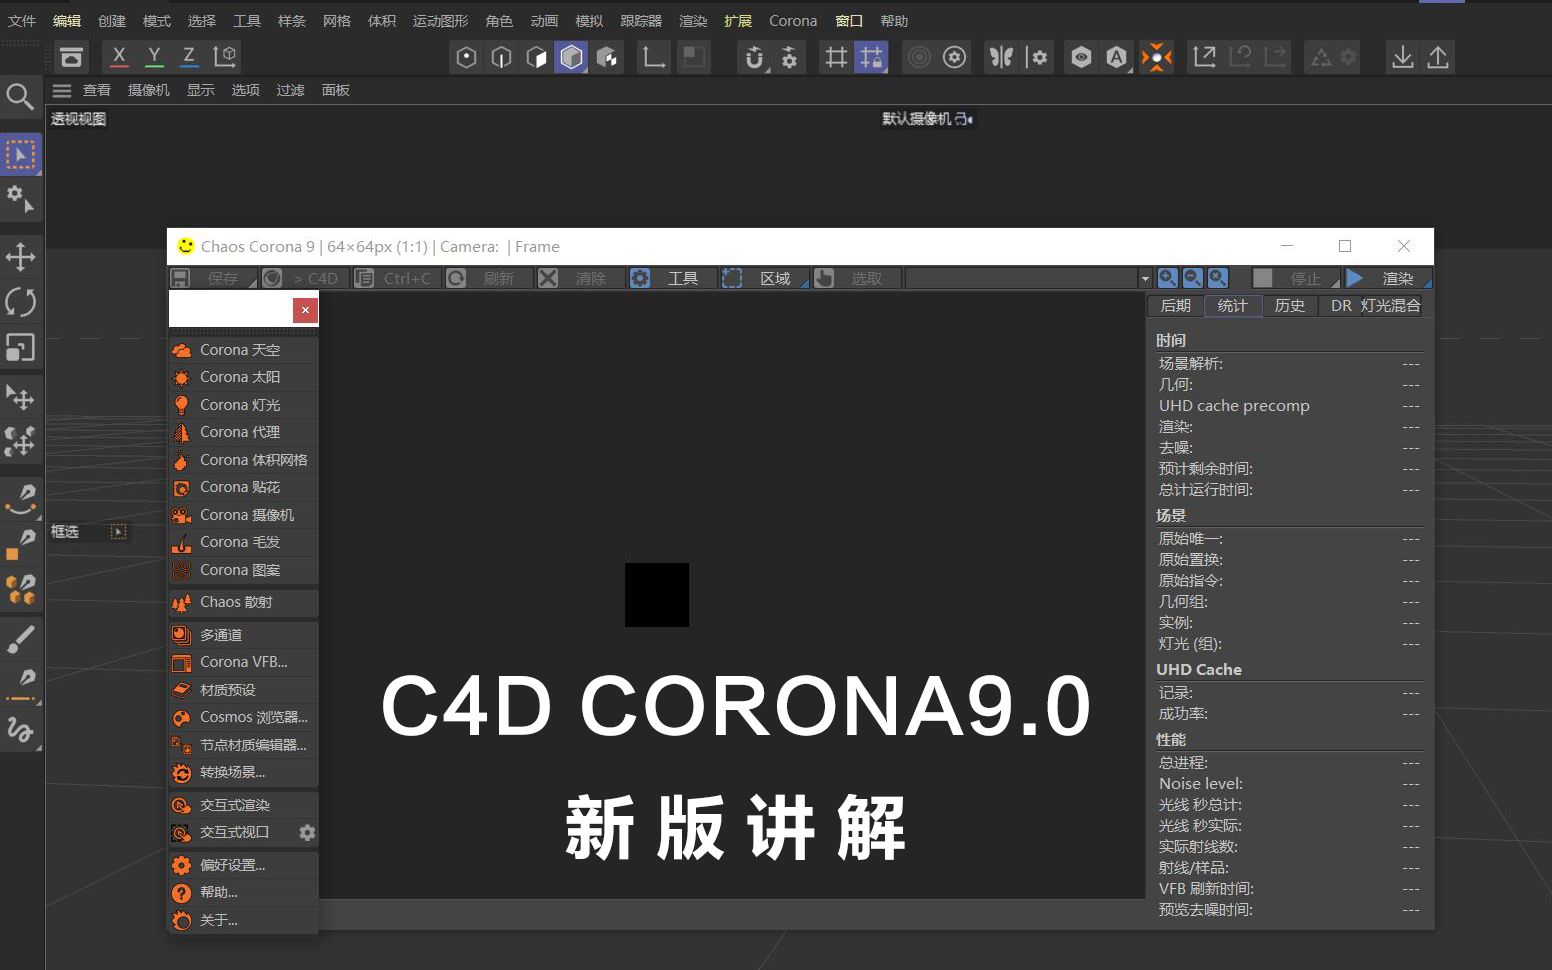This screenshot has height=970, width=1552.
Task: Open viewport 摄像机 menu
Action: 149,90
